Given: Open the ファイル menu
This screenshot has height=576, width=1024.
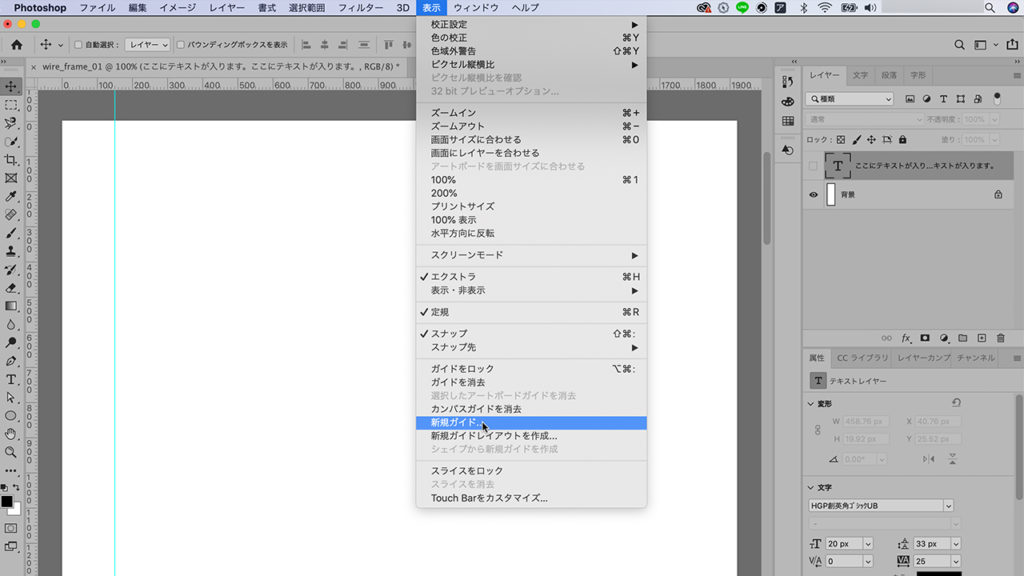Looking at the screenshot, I should point(97,8).
